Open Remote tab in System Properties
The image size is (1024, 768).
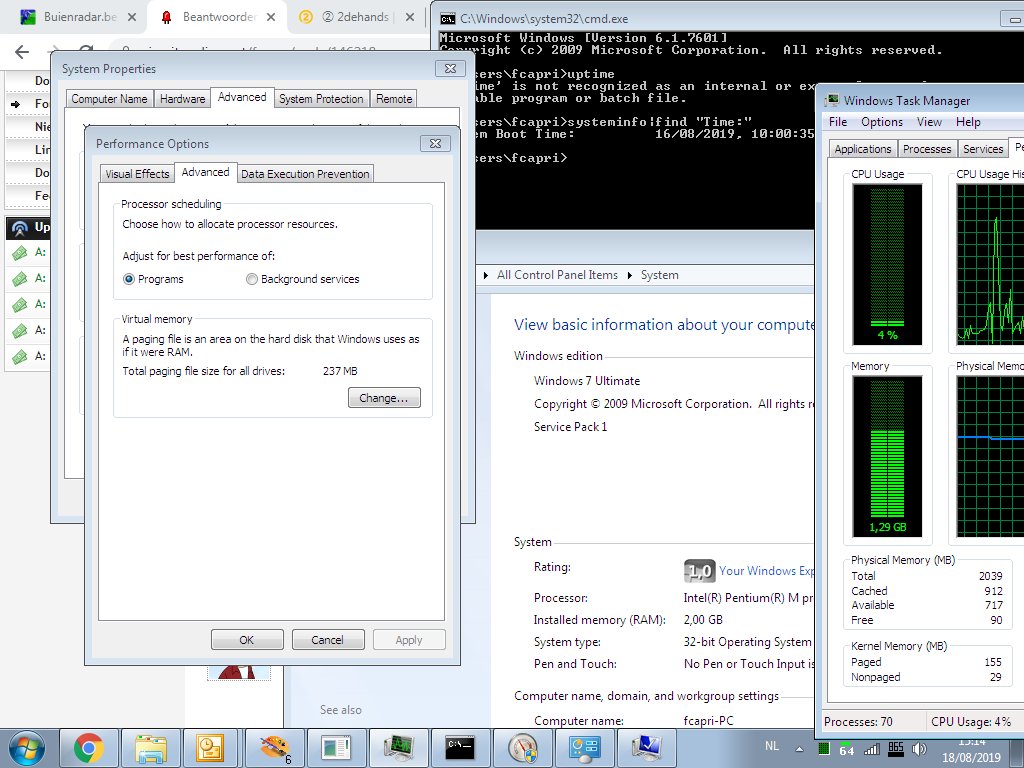pos(394,99)
